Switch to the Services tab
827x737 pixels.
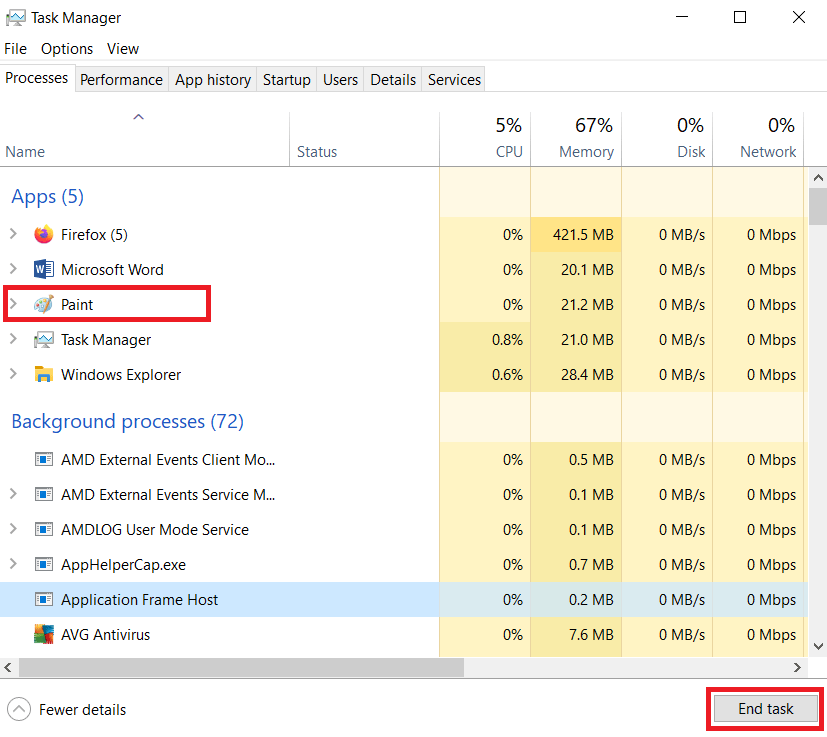click(454, 79)
